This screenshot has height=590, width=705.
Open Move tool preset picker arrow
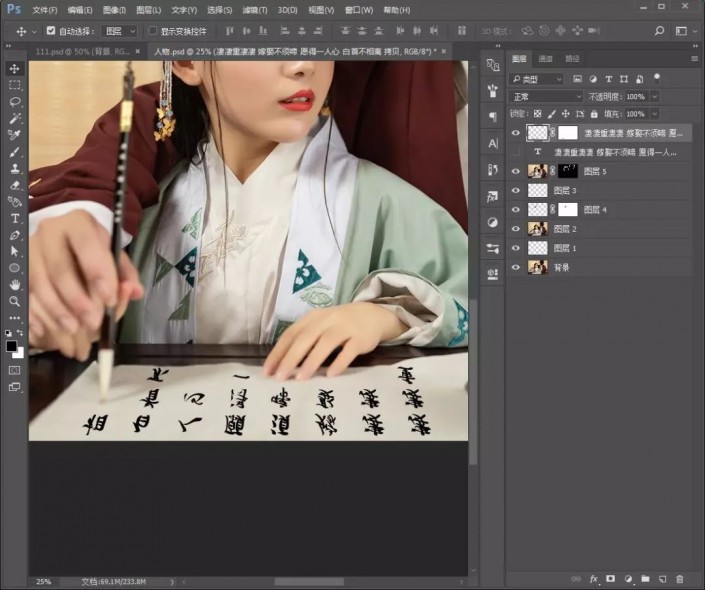(x=34, y=31)
